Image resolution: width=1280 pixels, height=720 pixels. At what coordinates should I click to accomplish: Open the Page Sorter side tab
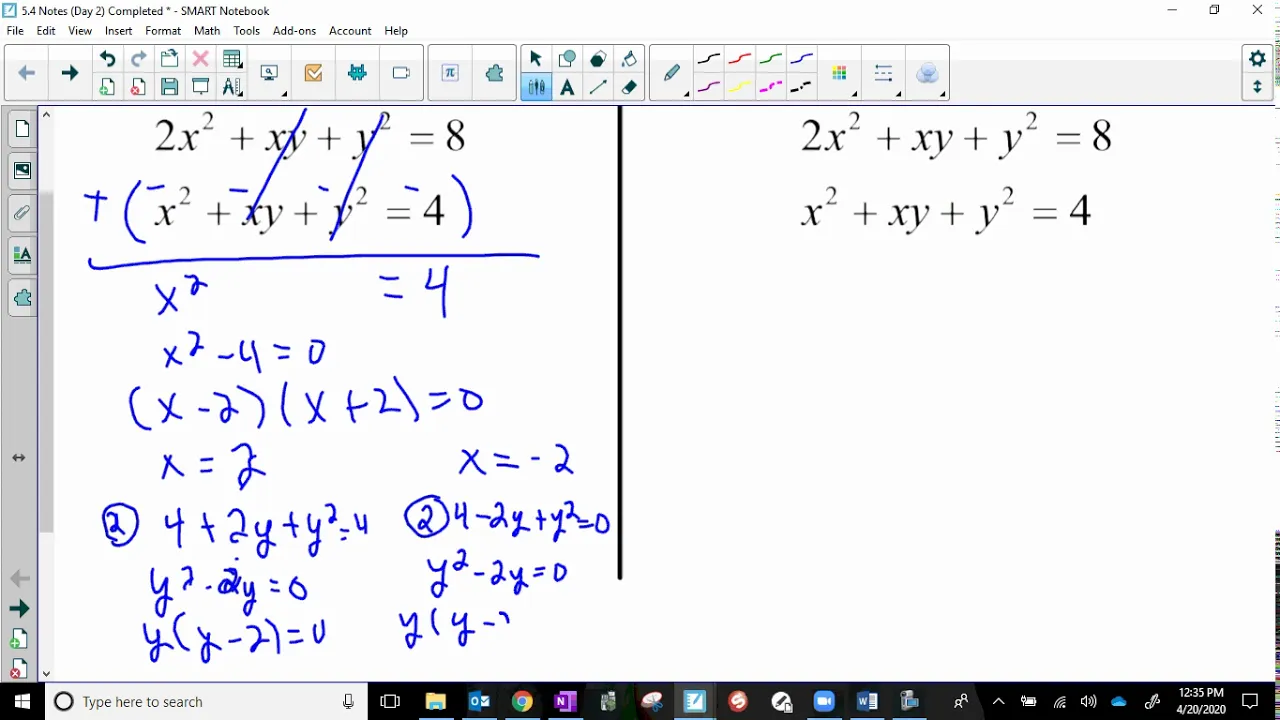22,129
